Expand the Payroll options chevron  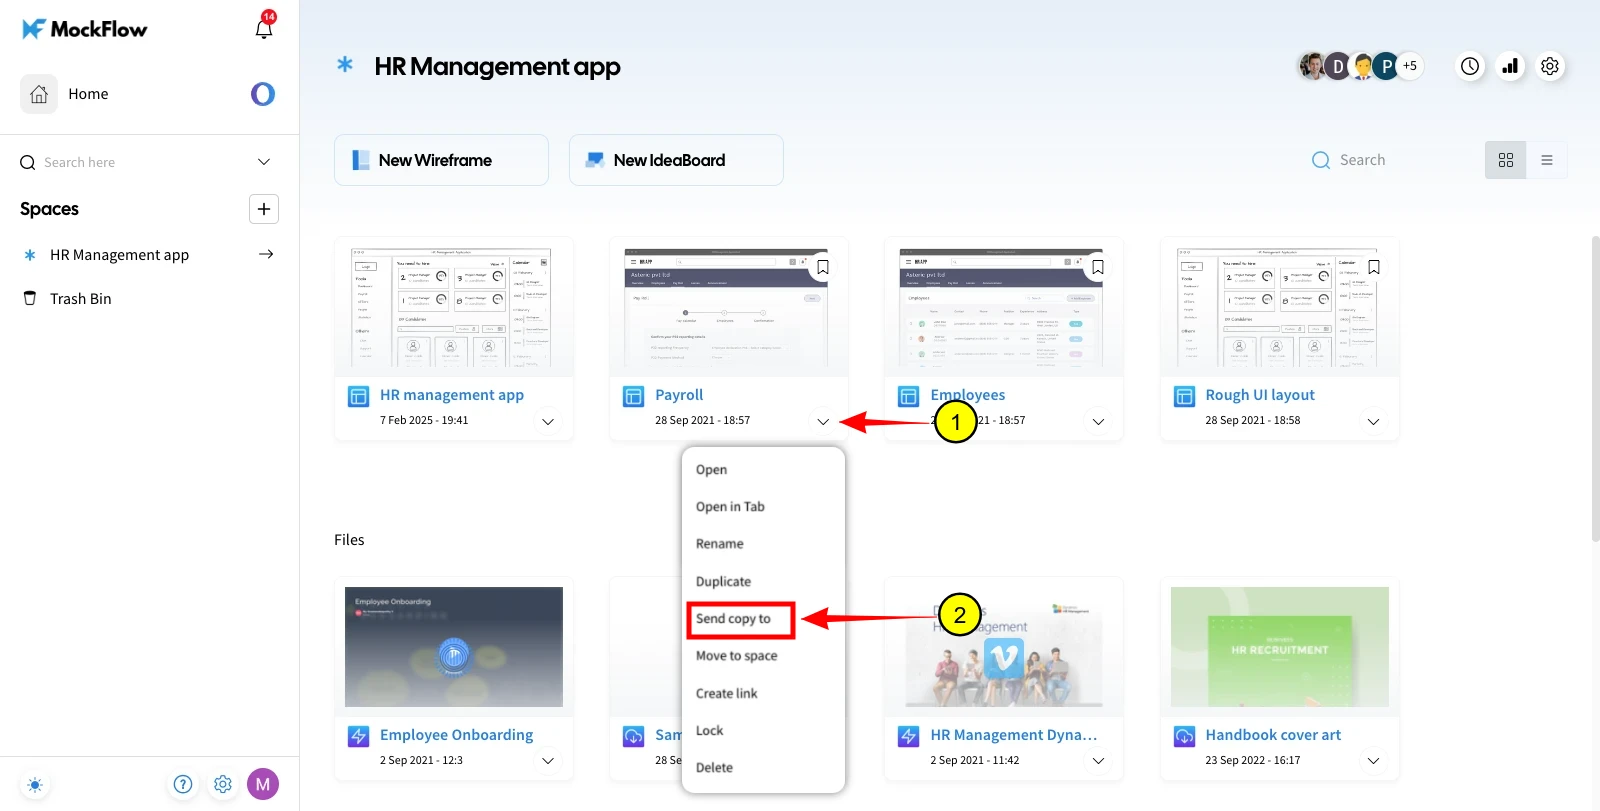pos(823,422)
